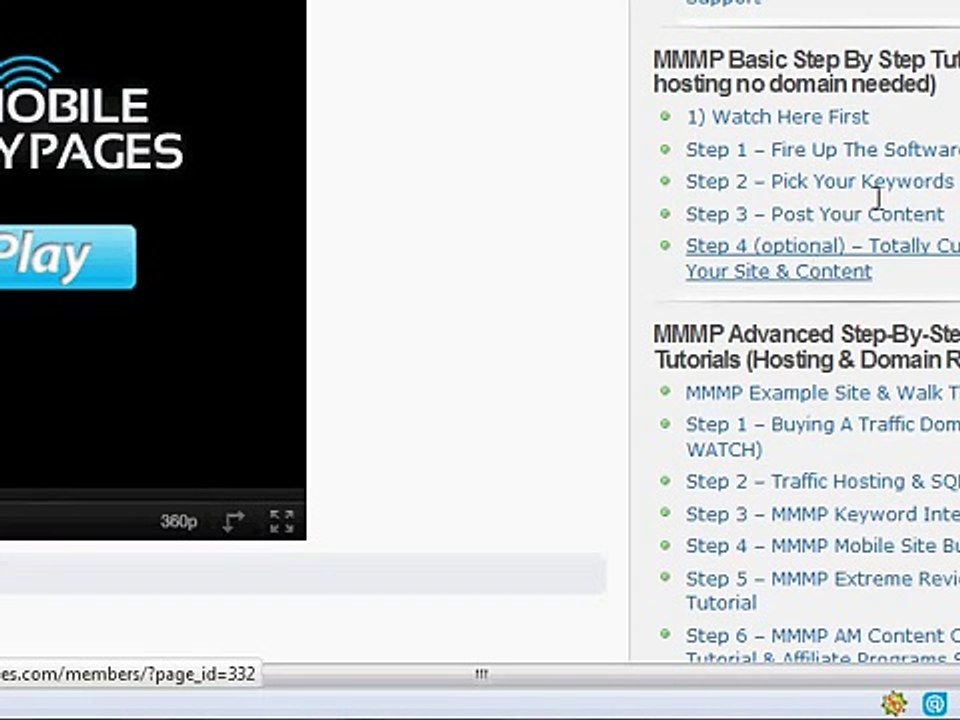Click the blue Play button on video
Image resolution: width=960 pixels, height=720 pixels.
[67, 257]
